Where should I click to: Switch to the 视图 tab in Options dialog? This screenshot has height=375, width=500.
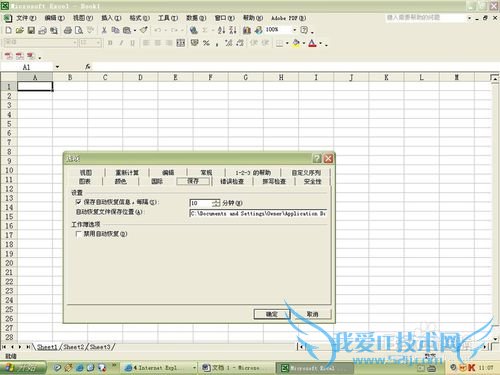point(86,172)
